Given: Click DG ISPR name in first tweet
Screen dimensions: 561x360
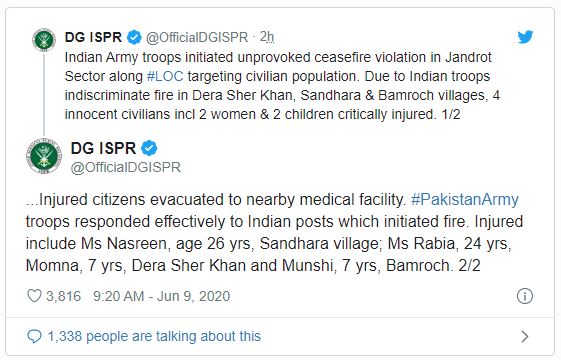Looking at the screenshot, I should pyautogui.click(x=93, y=37).
